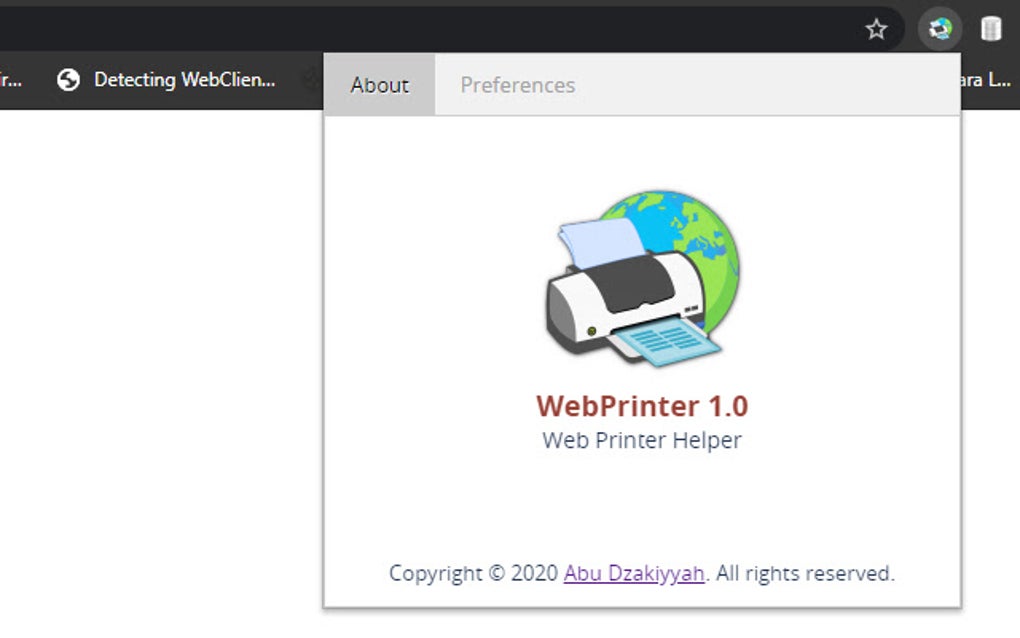Open the WebPrinter extension icon in toolbar

point(937,28)
